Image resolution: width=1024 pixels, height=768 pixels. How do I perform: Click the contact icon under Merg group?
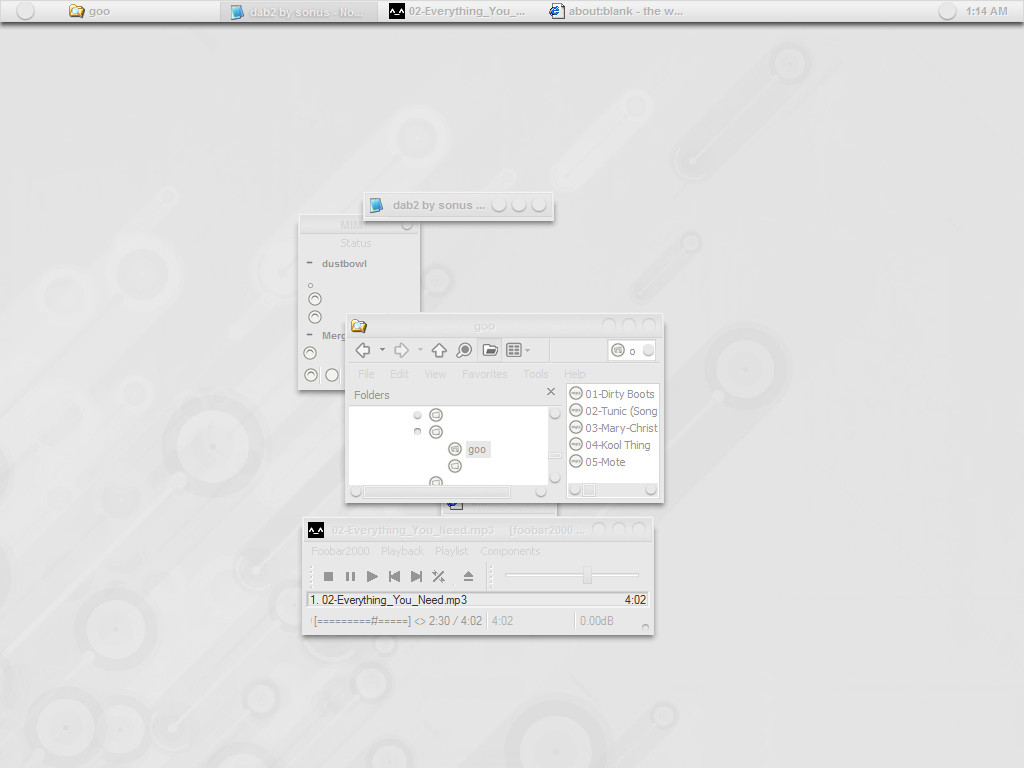(310, 353)
